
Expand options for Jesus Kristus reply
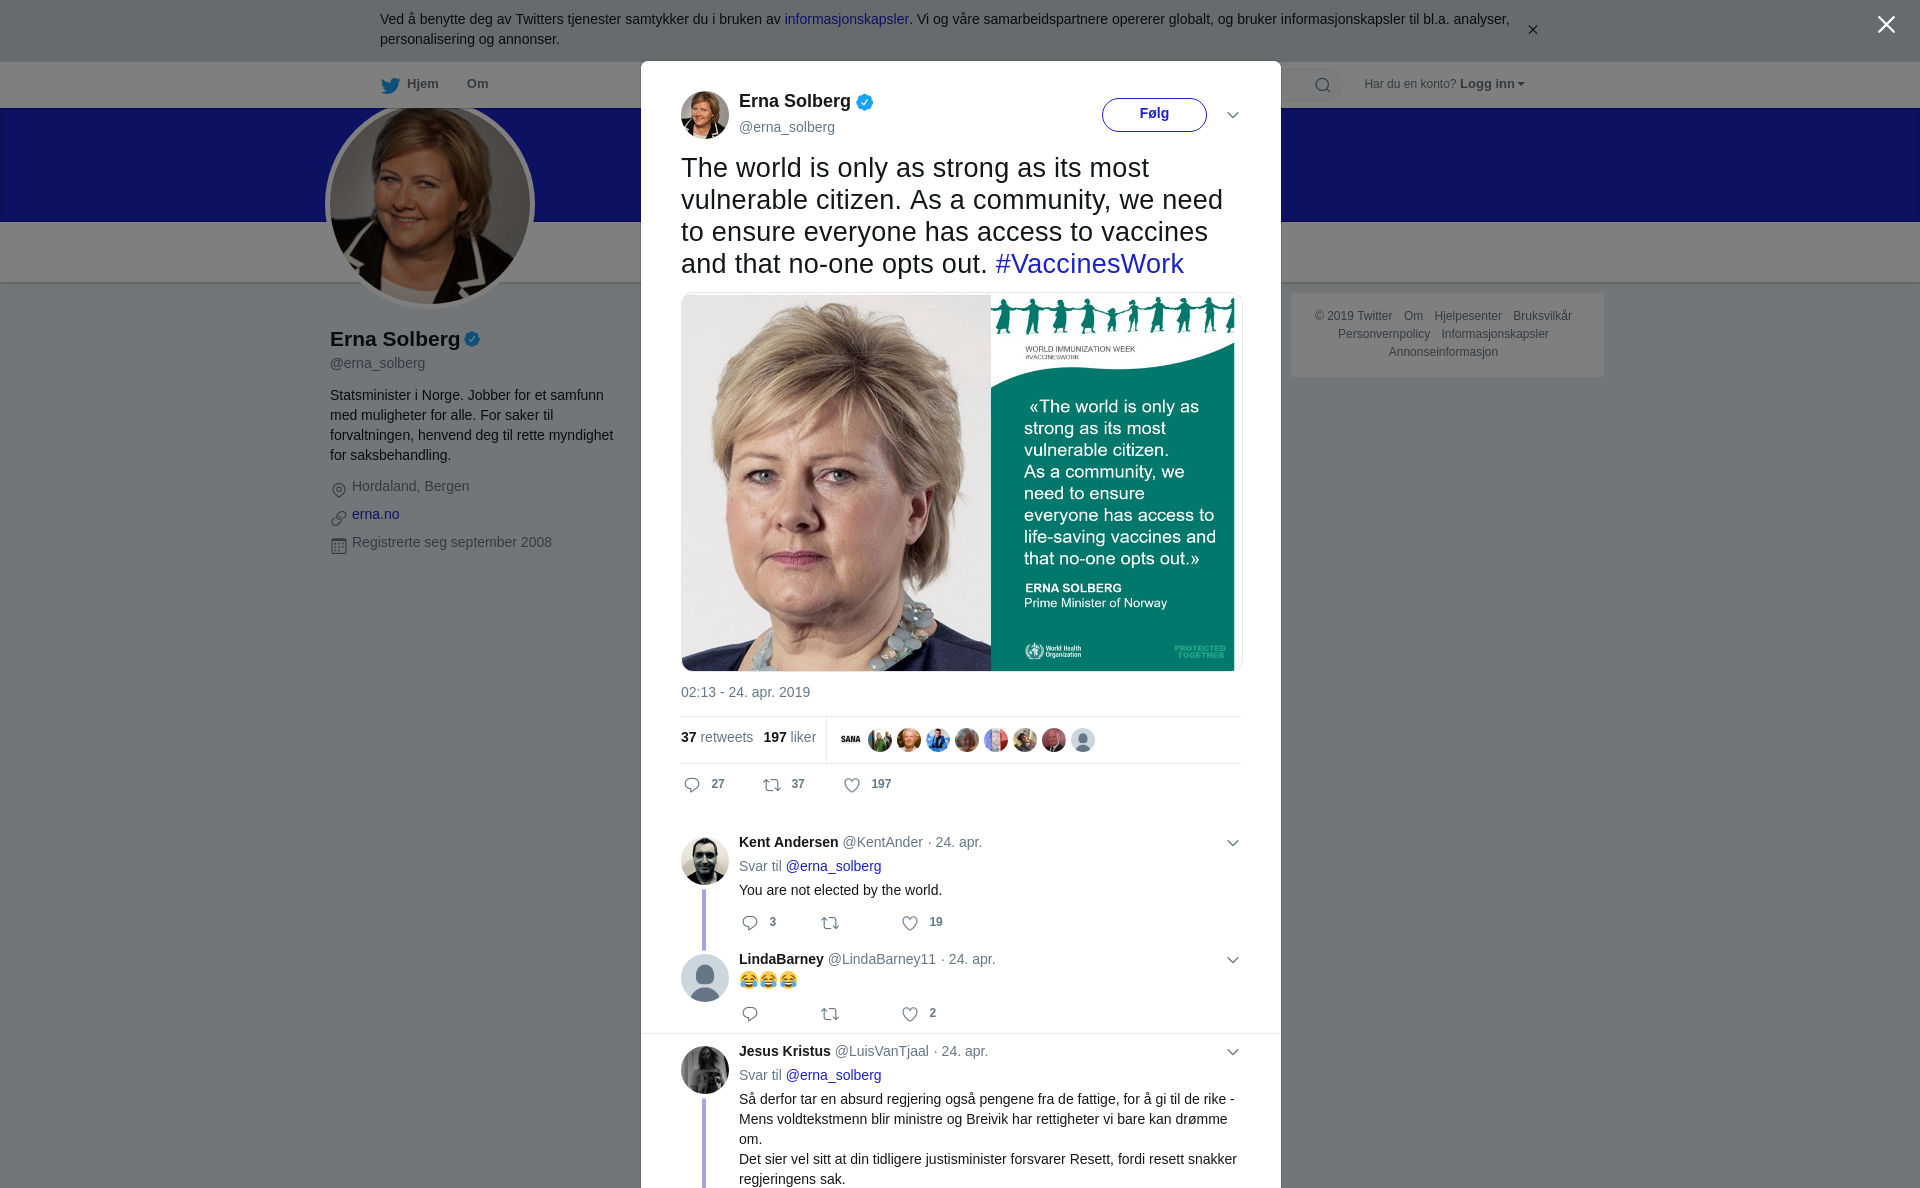(1233, 1052)
